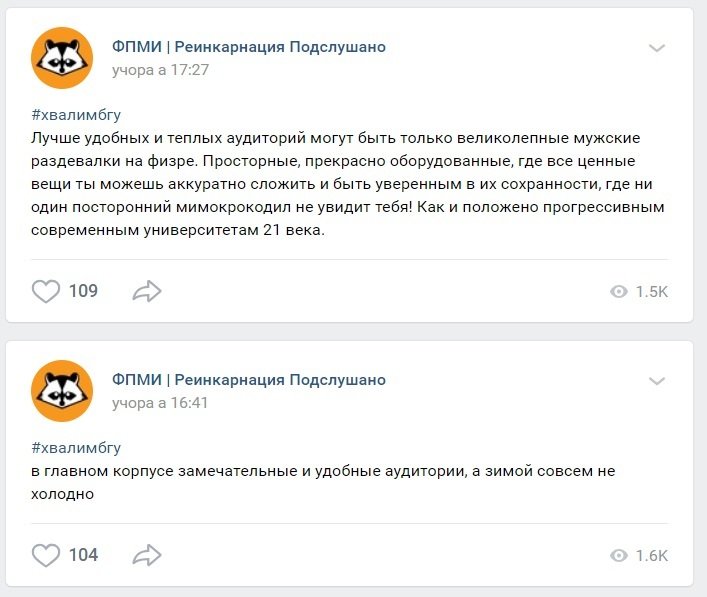Click the 1.6K views counter
The width and height of the screenshot is (707, 597).
[x=652, y=555]
